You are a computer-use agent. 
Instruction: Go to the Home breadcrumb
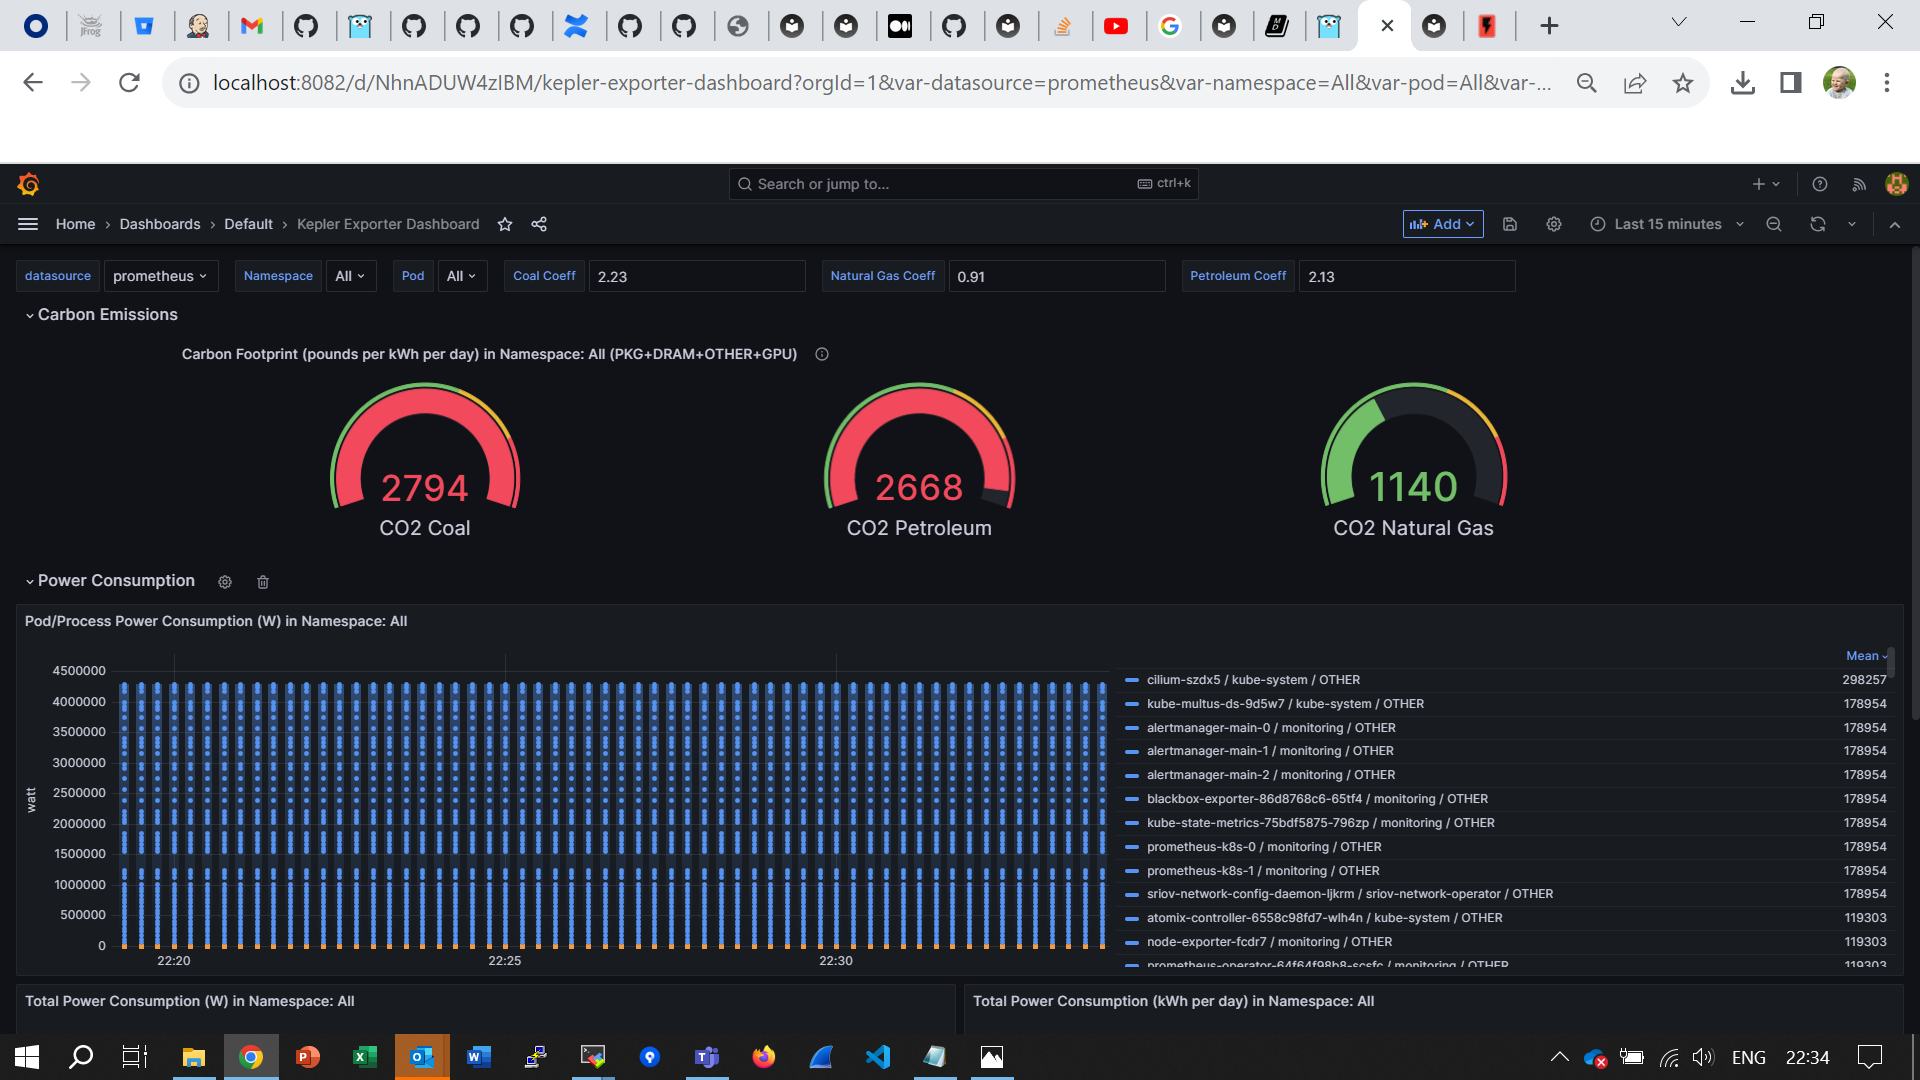[x=75, y=224]
